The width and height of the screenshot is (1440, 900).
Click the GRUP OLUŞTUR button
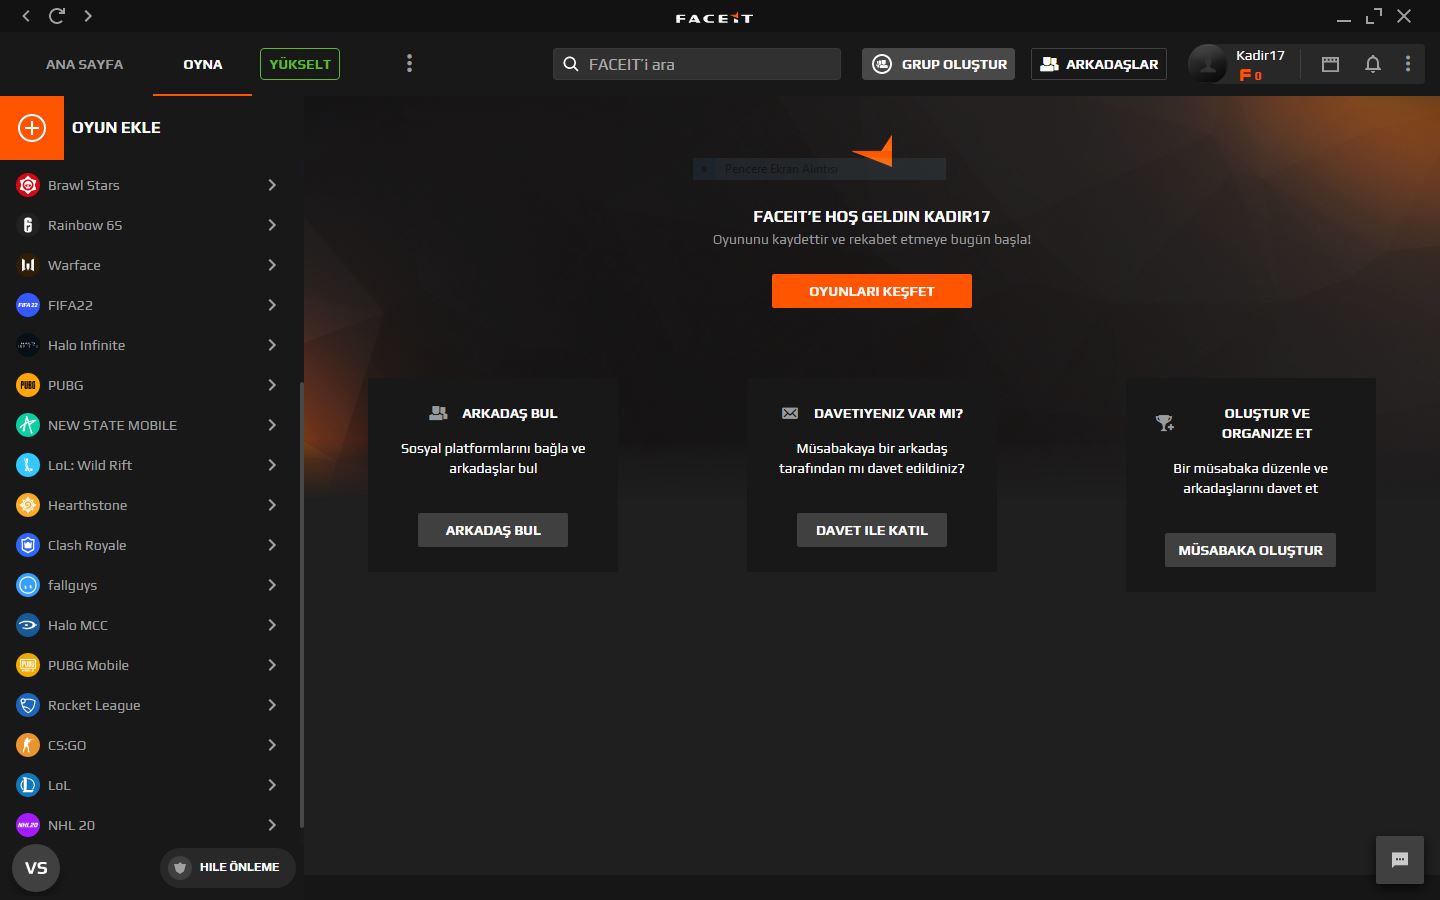click(x=939, y=64)
